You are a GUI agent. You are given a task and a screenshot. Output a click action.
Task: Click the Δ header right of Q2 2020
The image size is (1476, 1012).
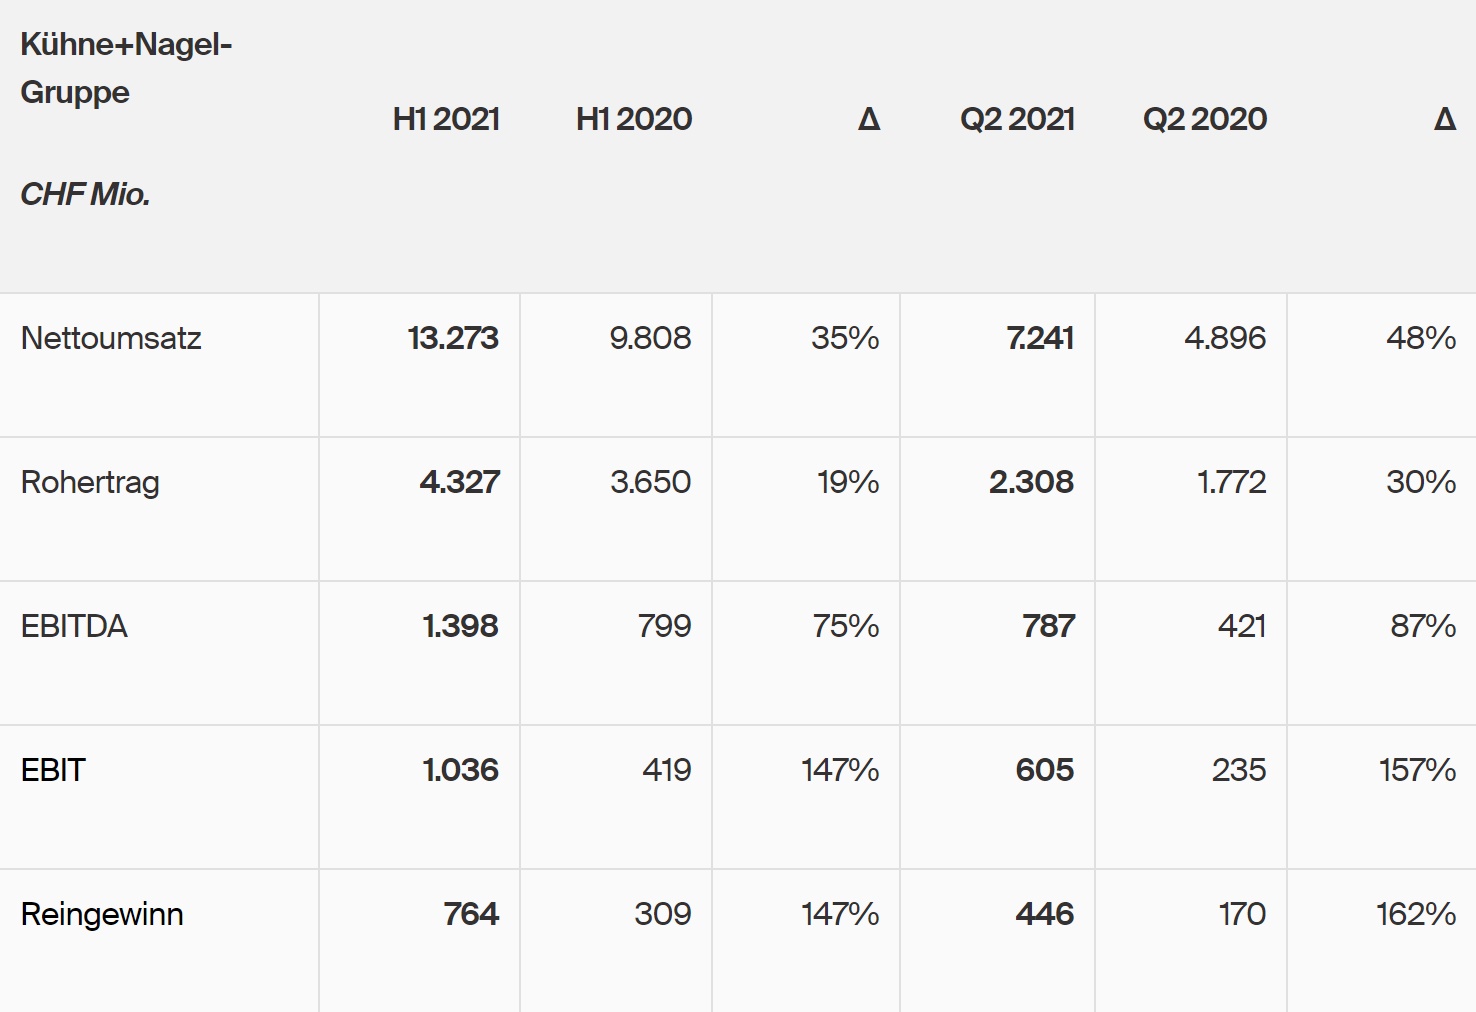(x=1445, y=119)
